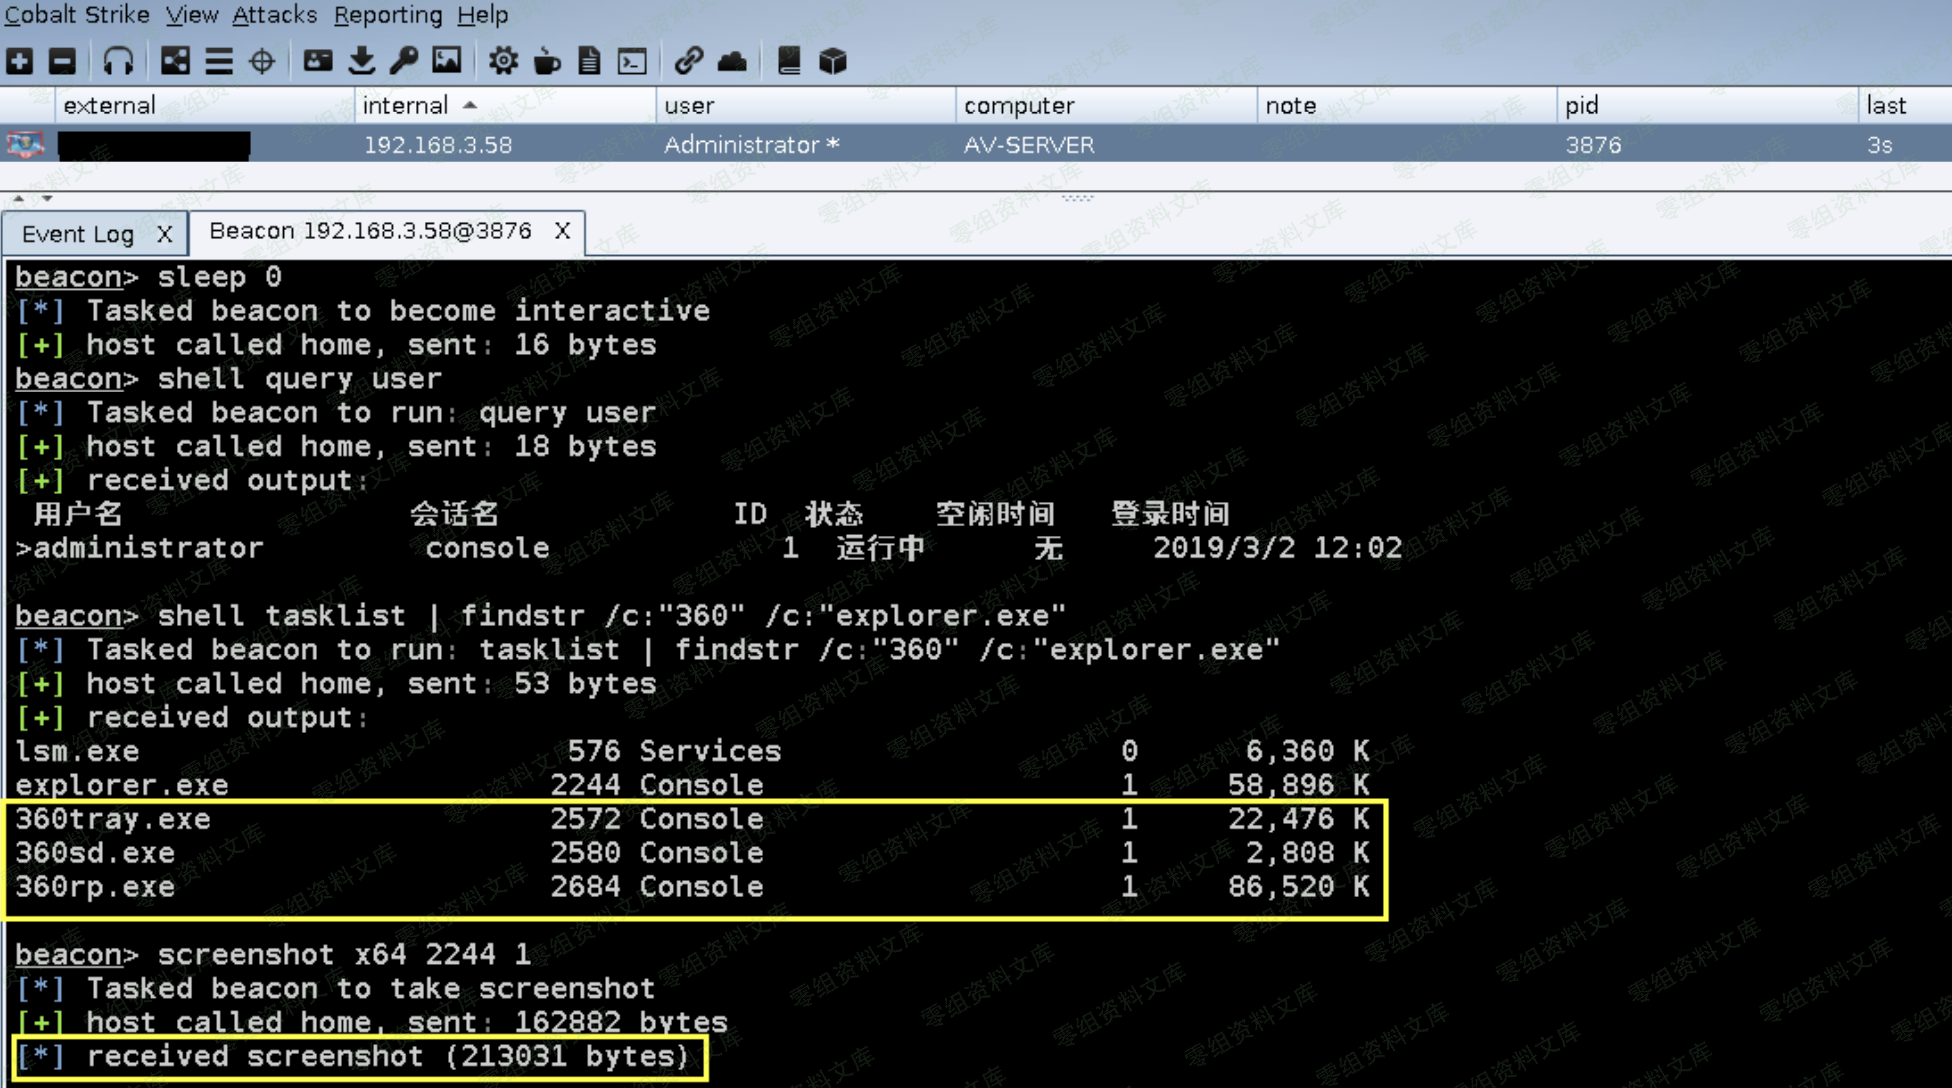Open listeners via the headphones icon

118,61
